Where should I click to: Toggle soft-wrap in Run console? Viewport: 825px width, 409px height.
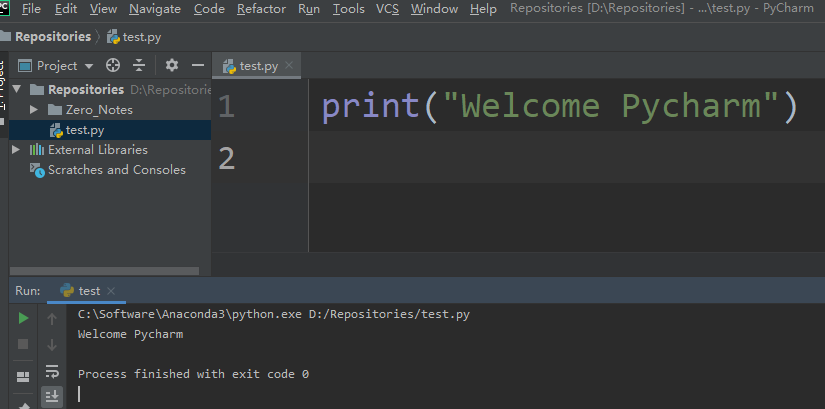pyautogui.click(x=52, y=372)
